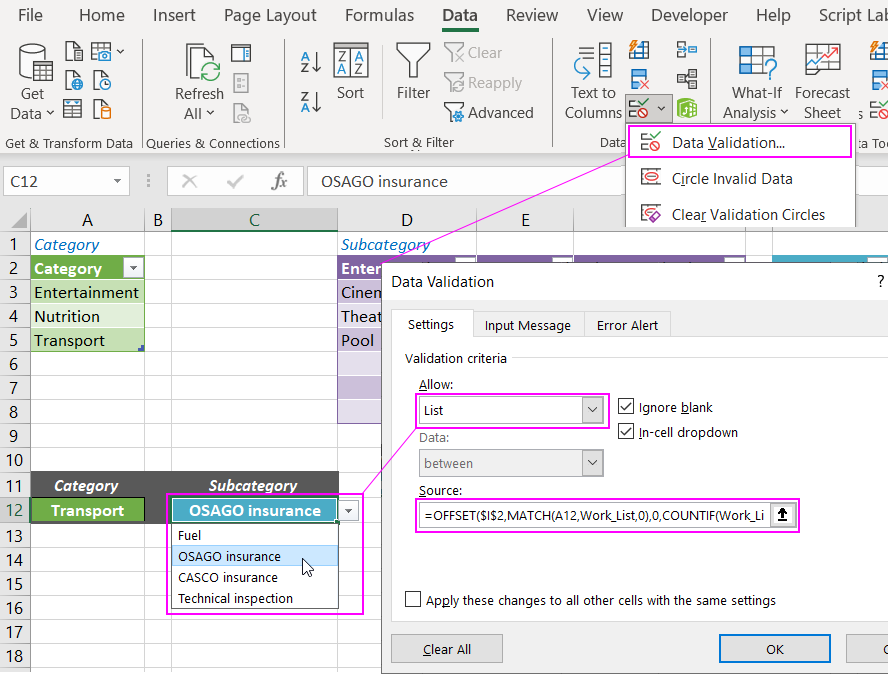The image size is (888, 674).
Task: Click the Forecast Sheet icon
Action: (822, 65)
